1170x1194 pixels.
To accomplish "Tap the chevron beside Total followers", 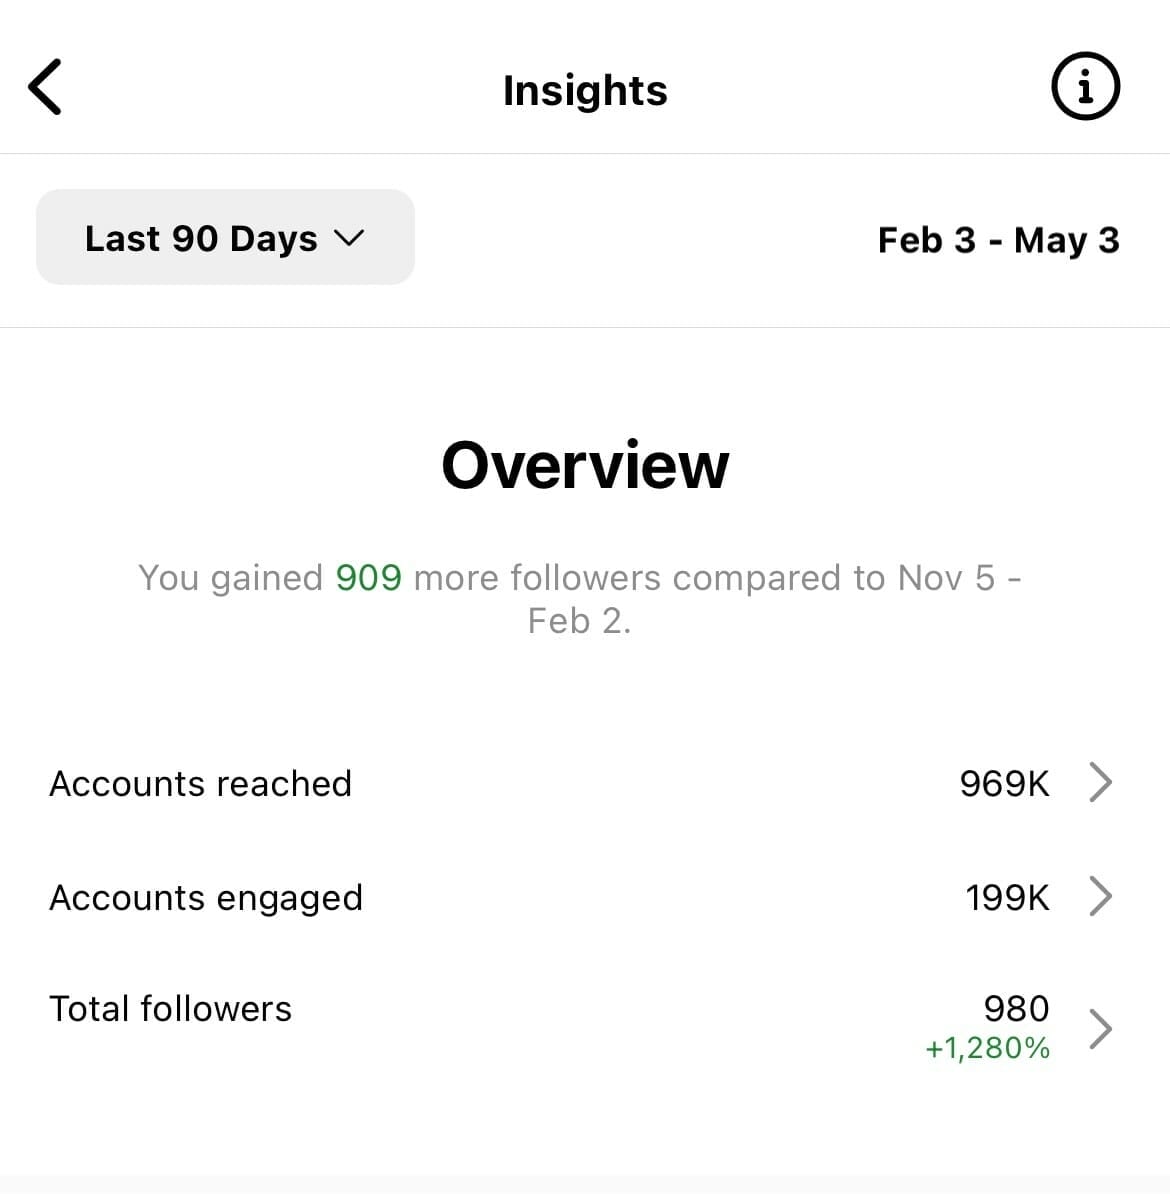I will pos(1100,1028).
